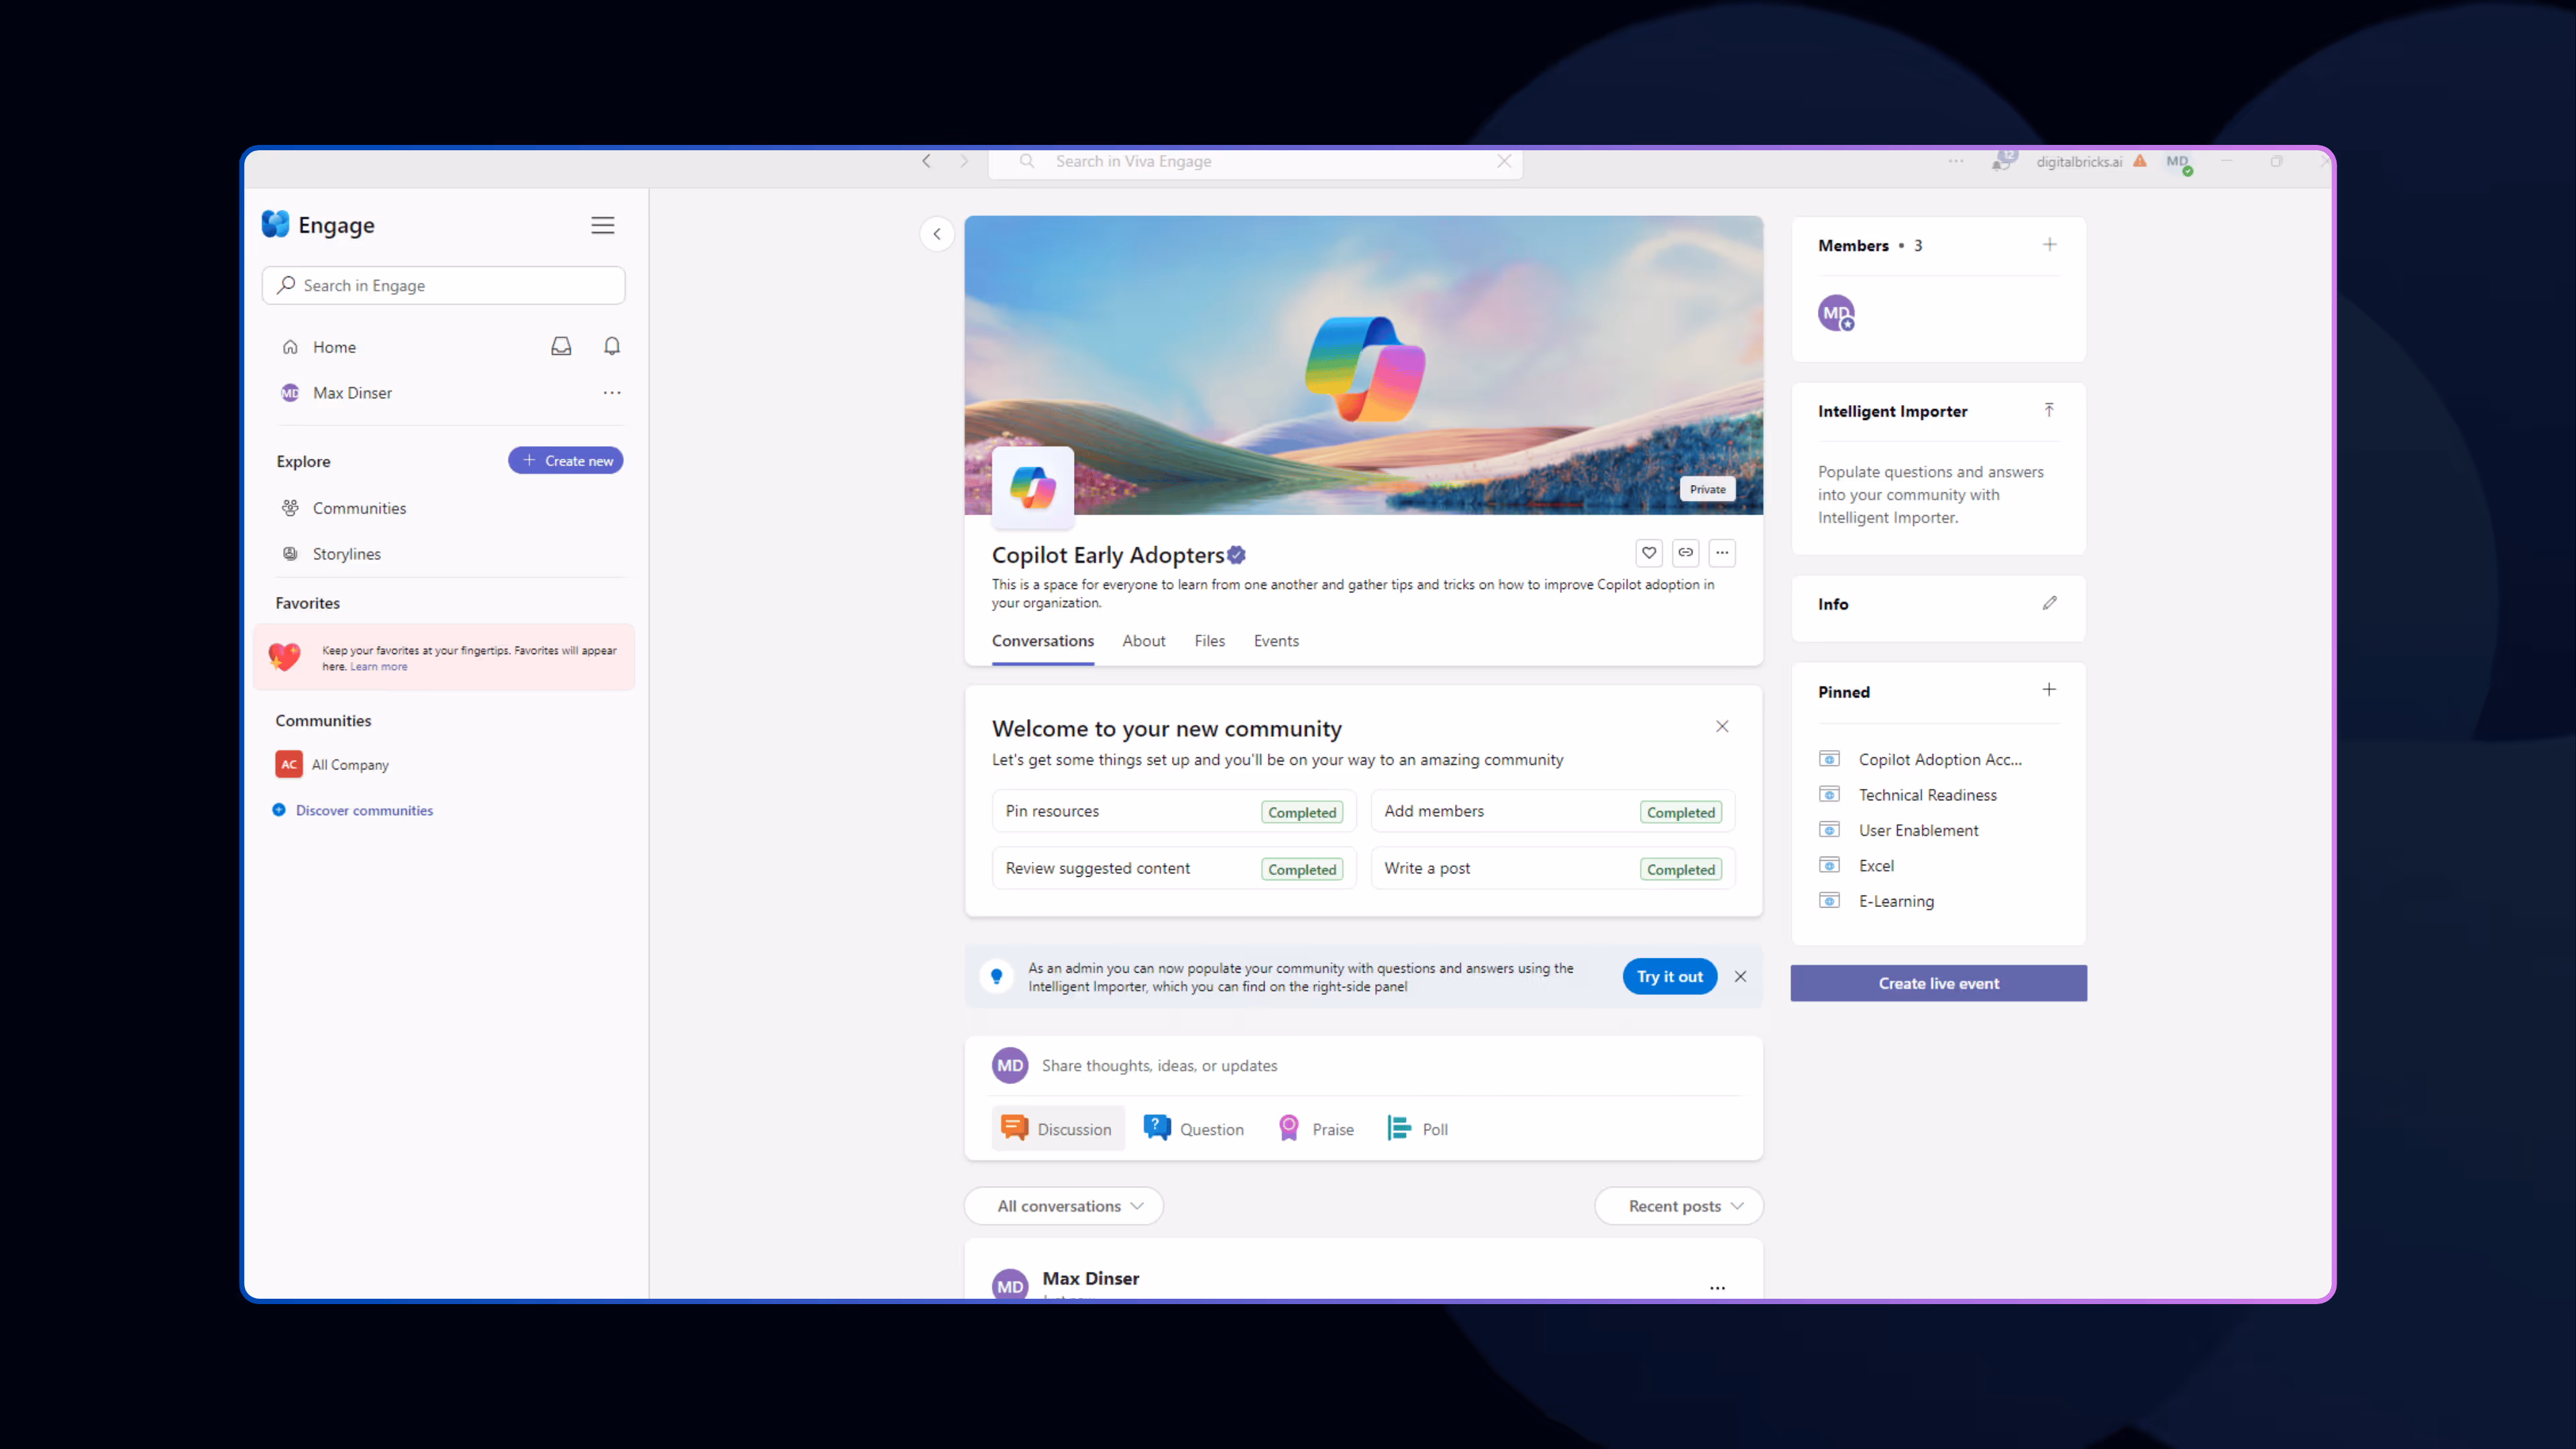Image resolution: width=2576 pixels, height=1449 pixels.
Task: Open community more options ellipsis menu
Action: 1722,552
